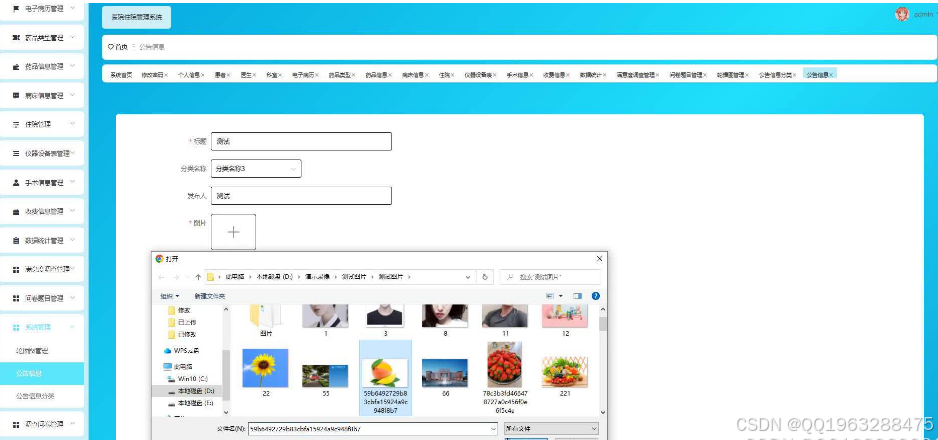
Task: Click the person icon beside 手术信息管理
Action: 16,183
